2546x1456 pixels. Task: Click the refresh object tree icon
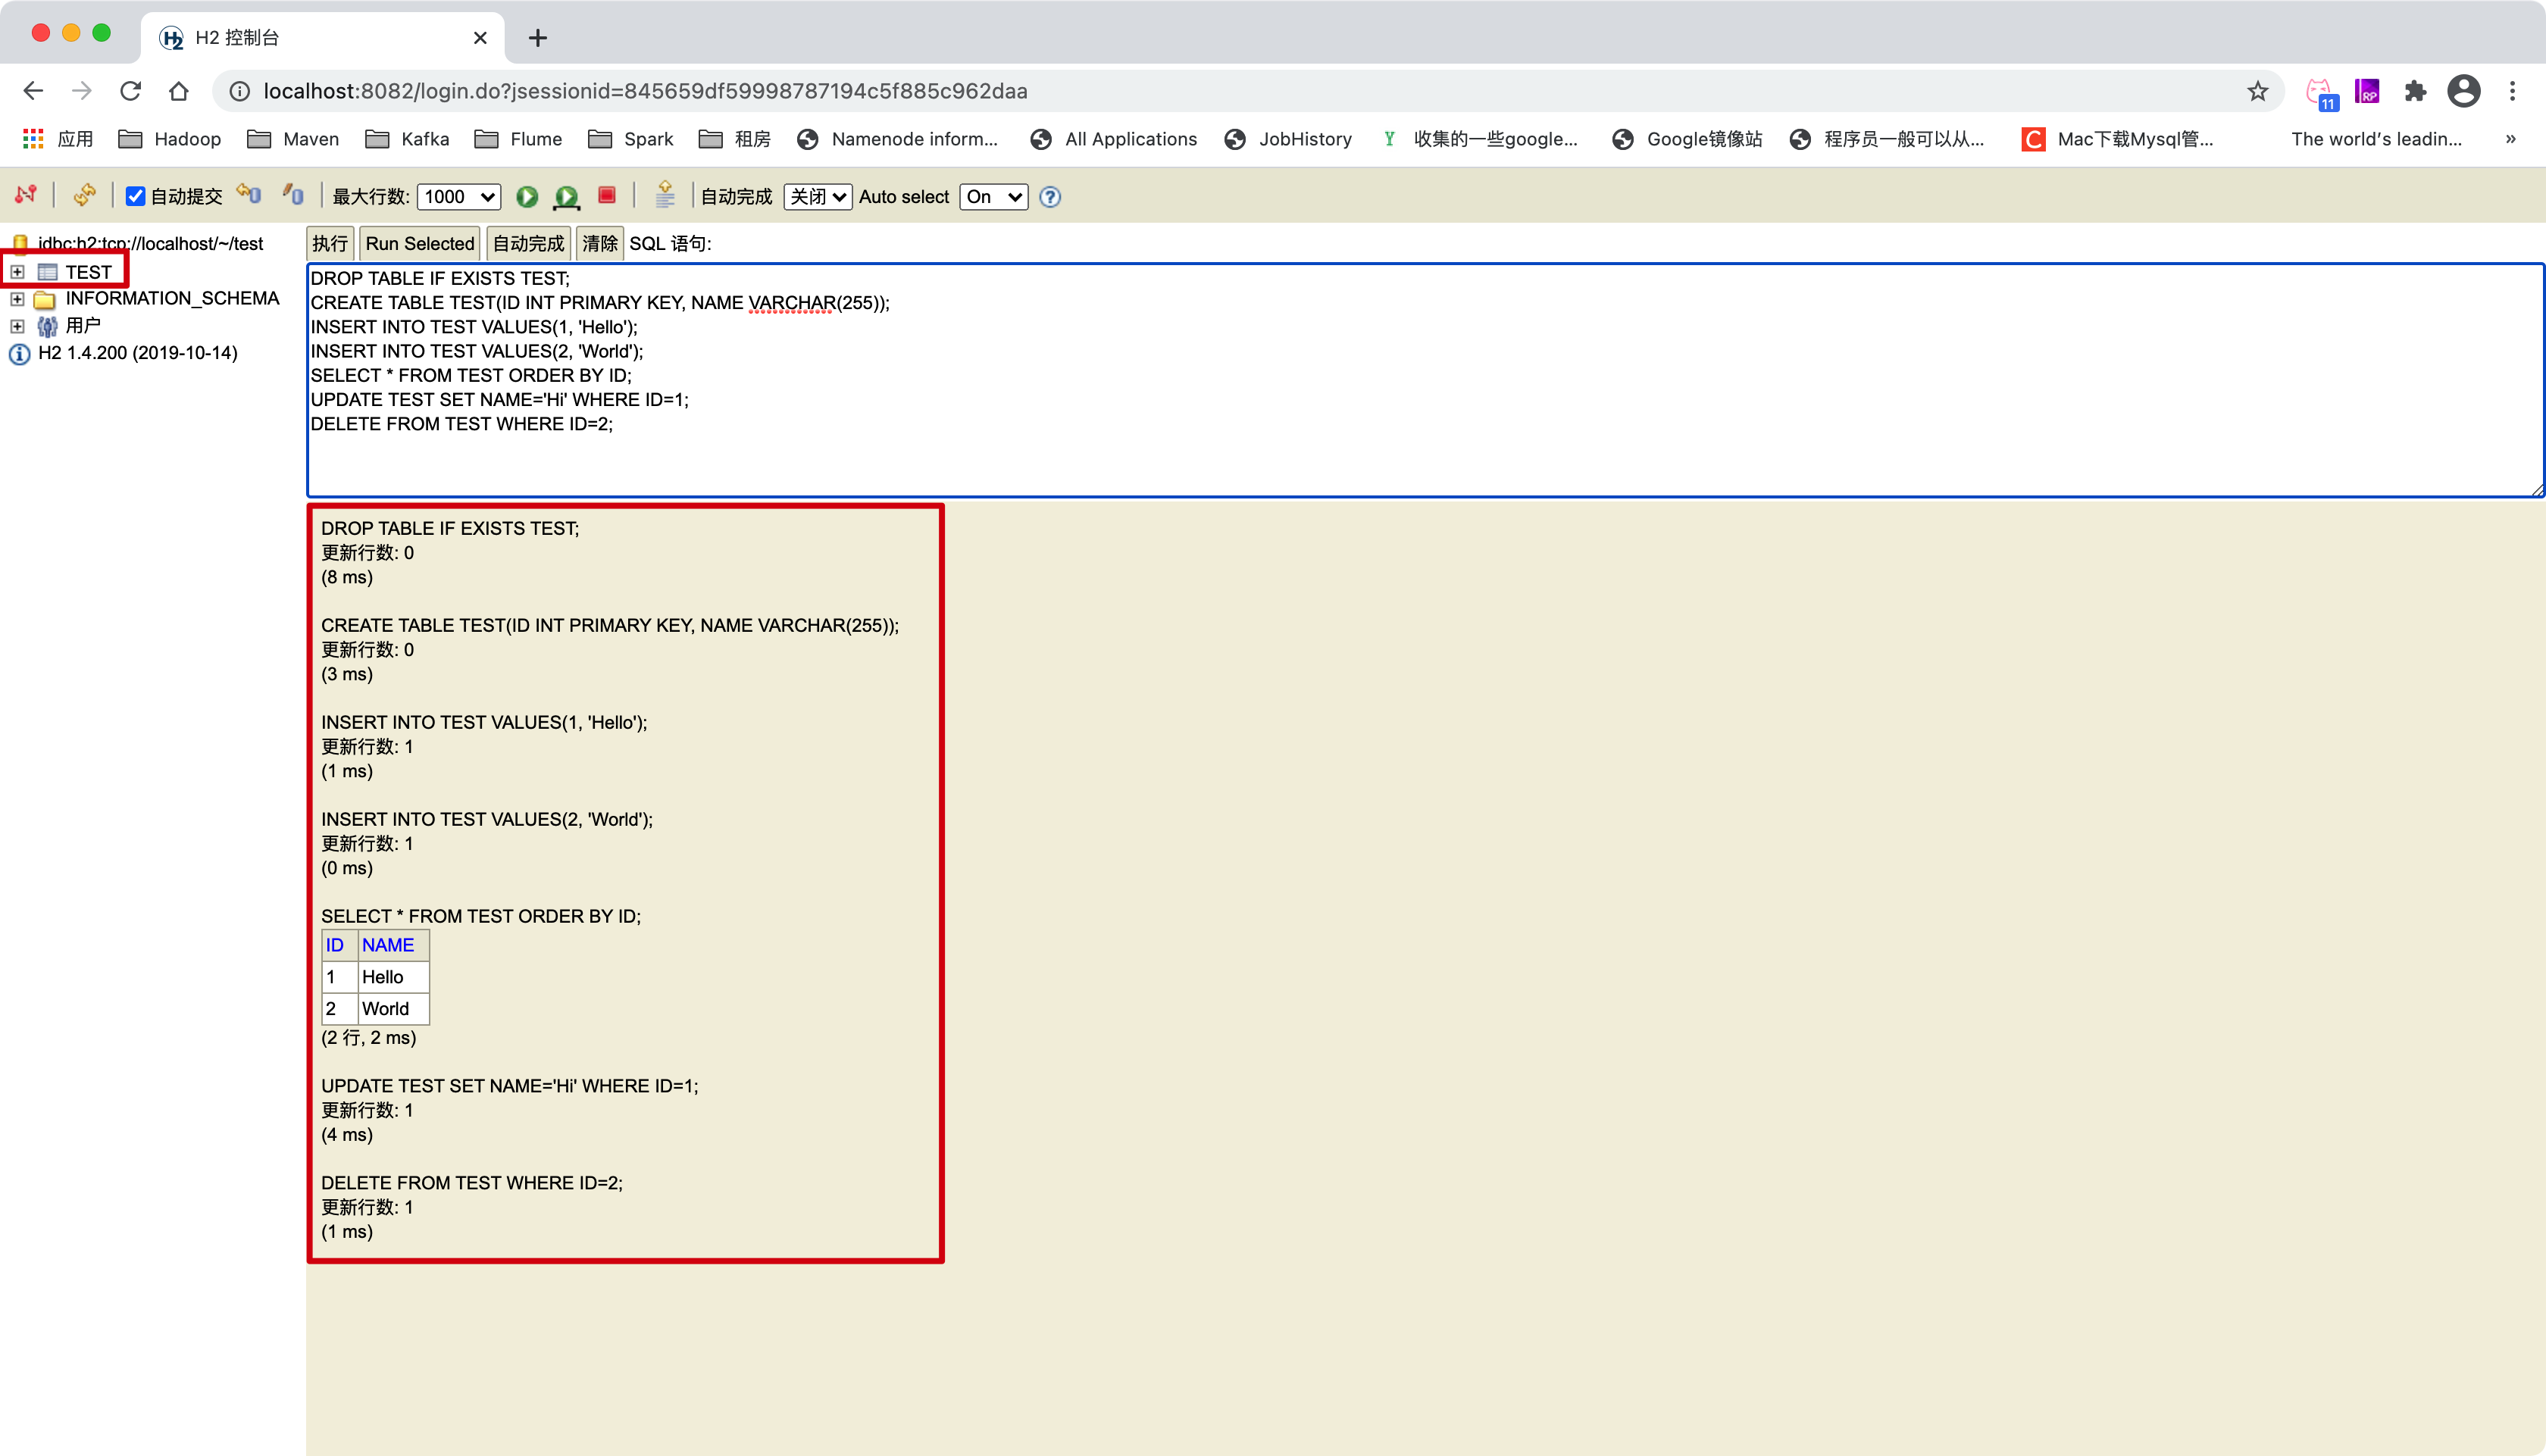(84, 196)
